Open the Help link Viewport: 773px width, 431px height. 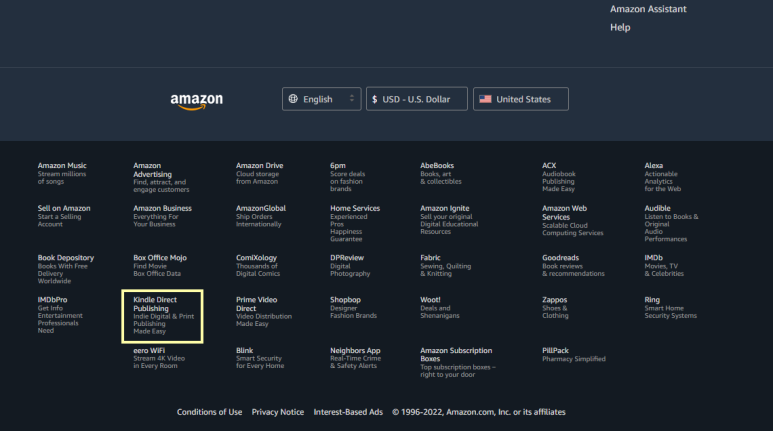[x=620, y=27]
